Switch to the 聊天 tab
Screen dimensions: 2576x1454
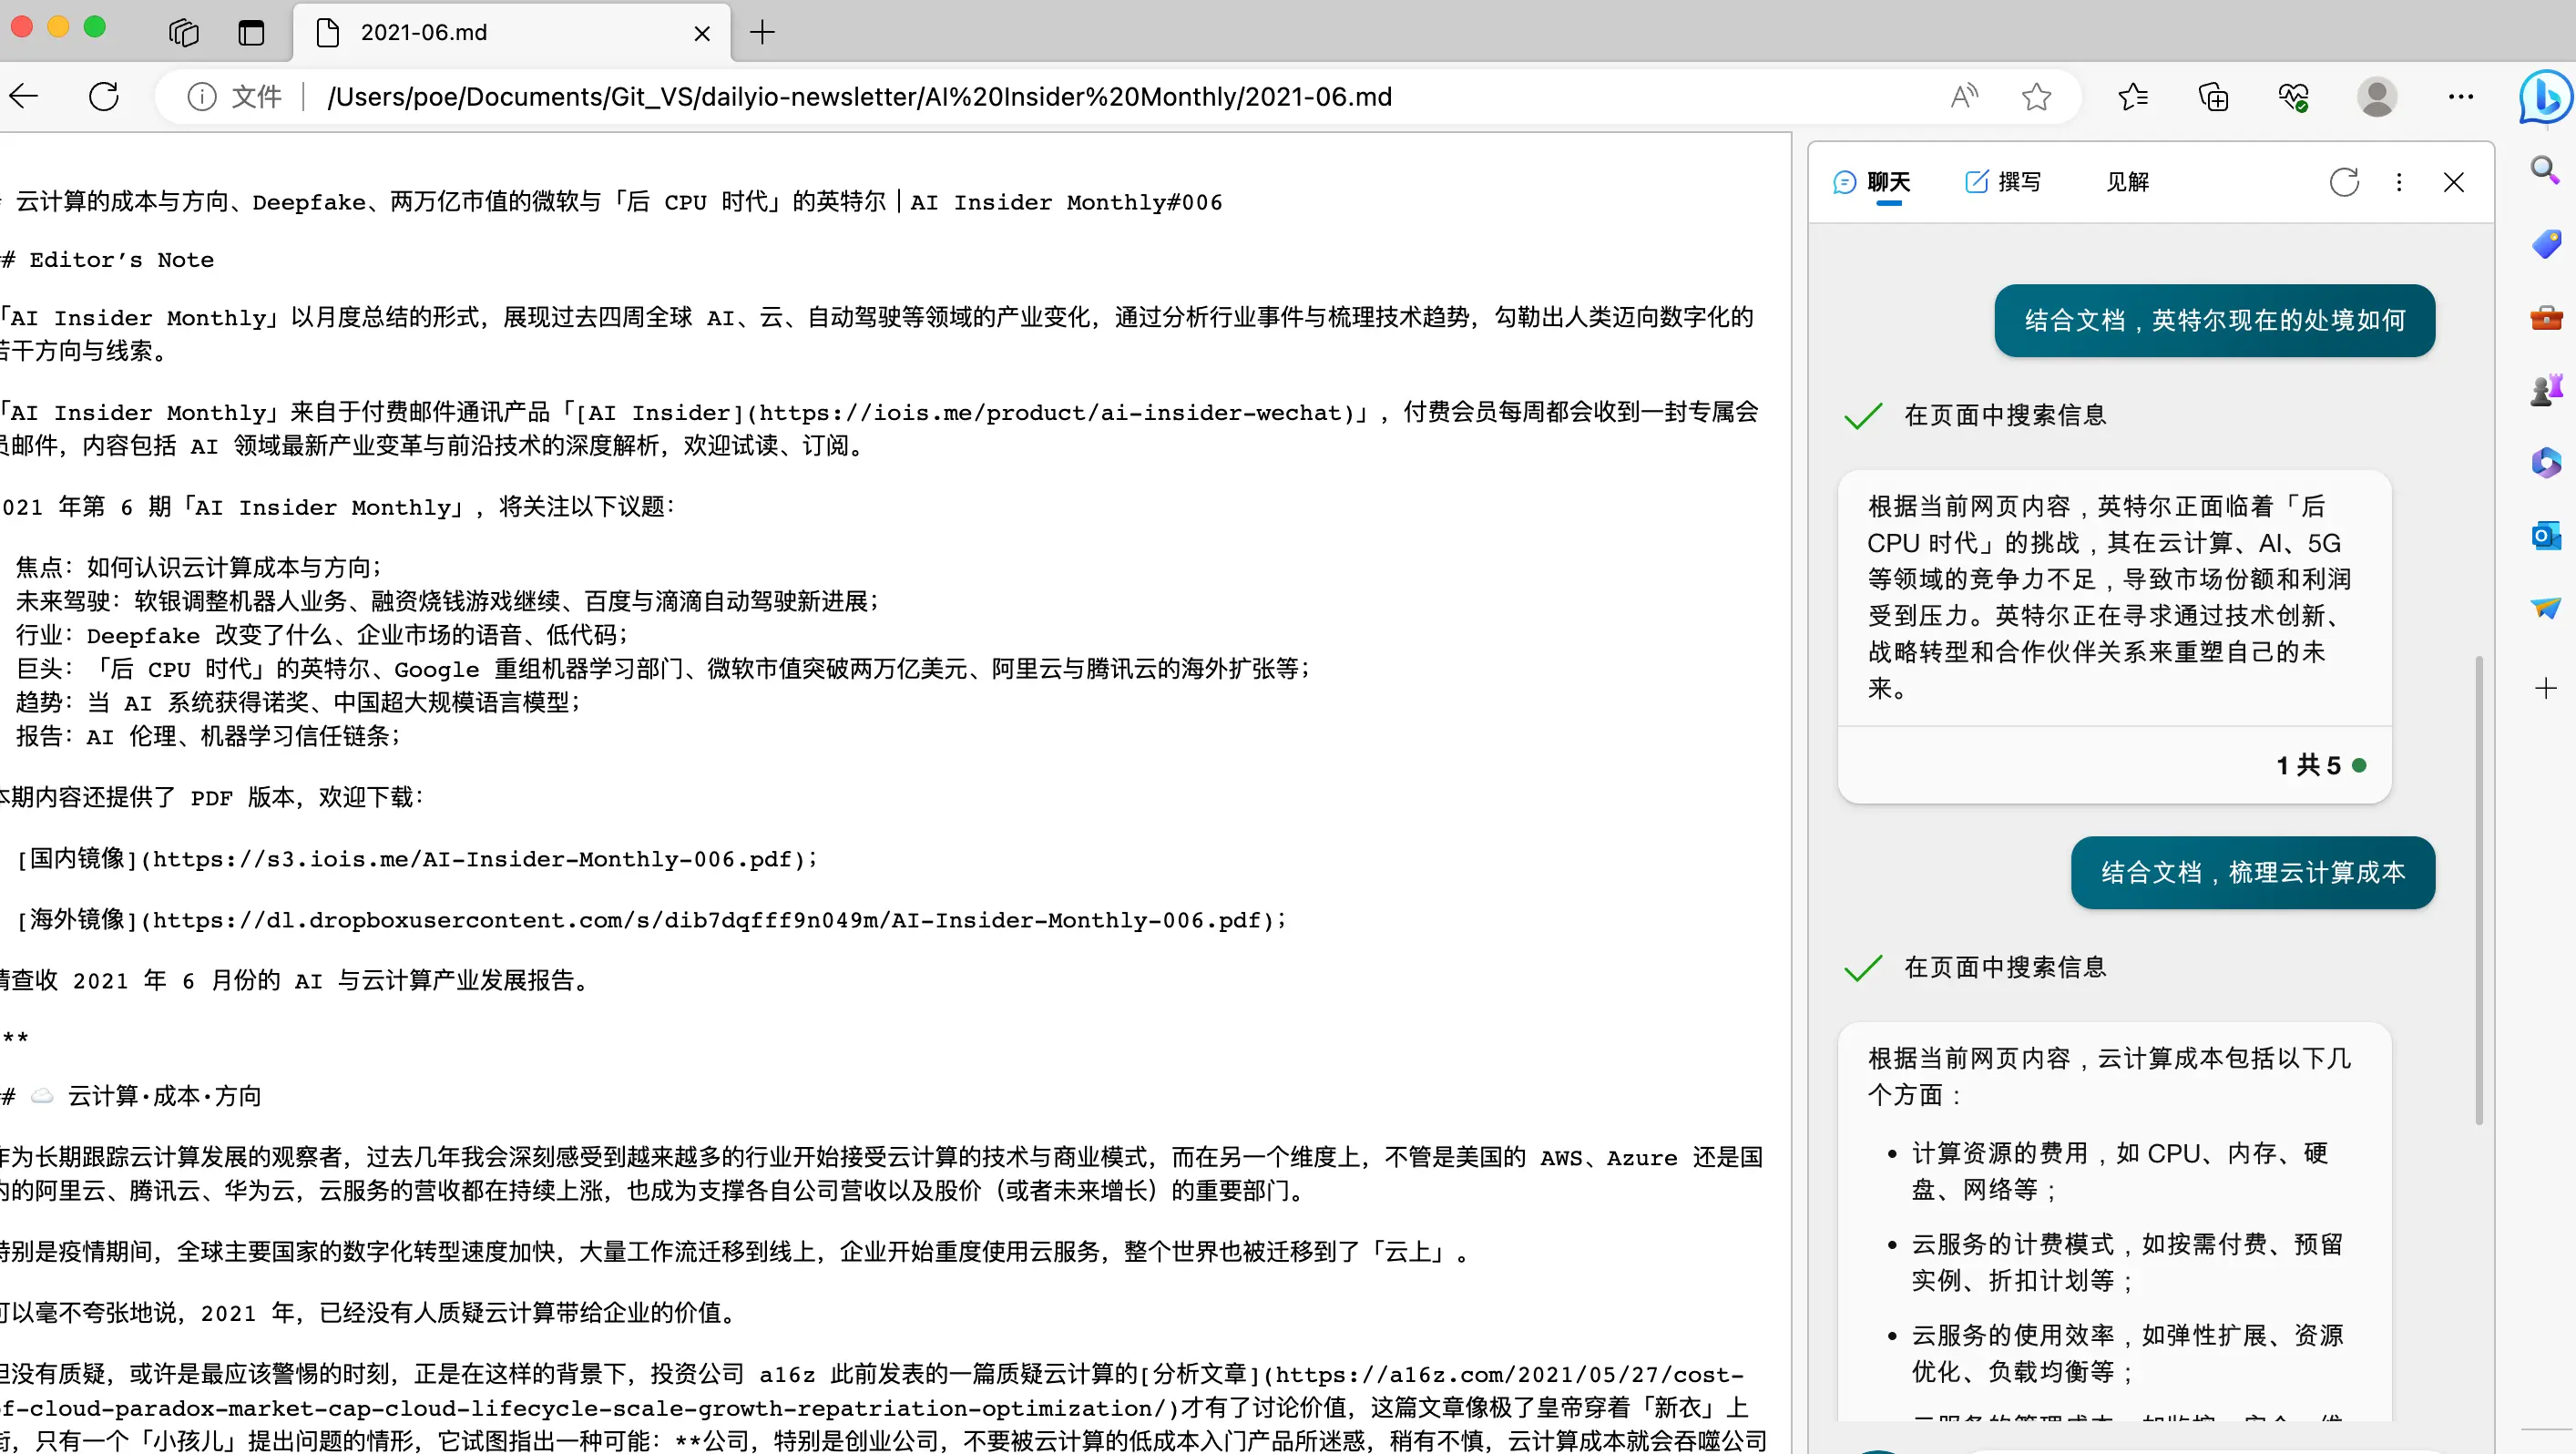[x=1872, y=182]
